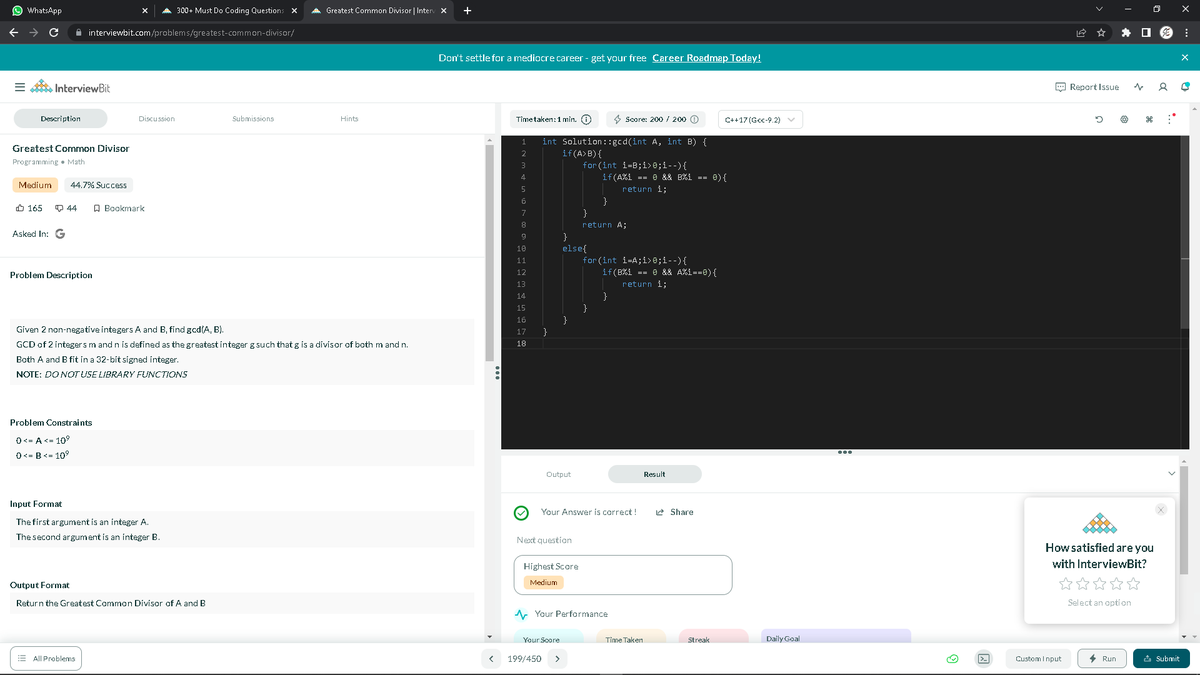Reload the page in browser
1200x675 pixels.
click(x=52, y=33)
